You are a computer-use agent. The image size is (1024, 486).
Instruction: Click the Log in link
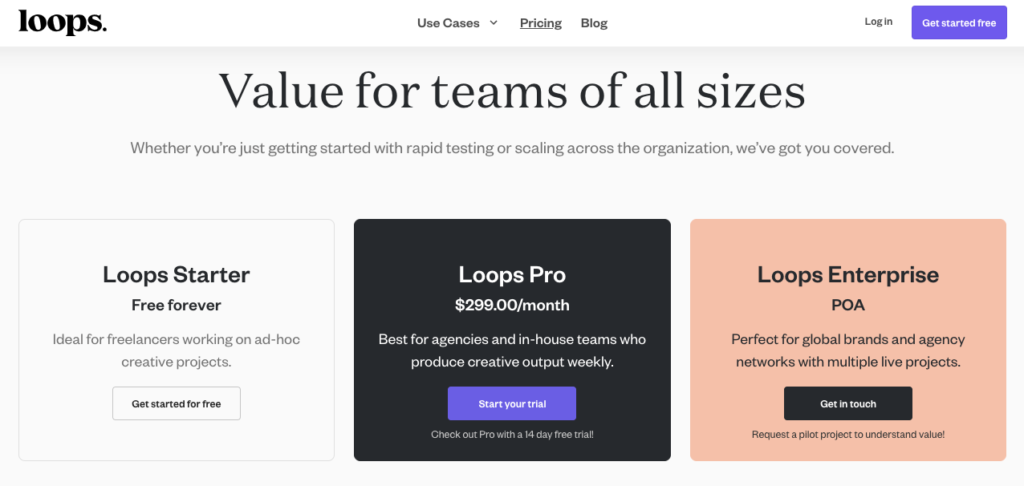pyautogui.click(x=878, y=22)
